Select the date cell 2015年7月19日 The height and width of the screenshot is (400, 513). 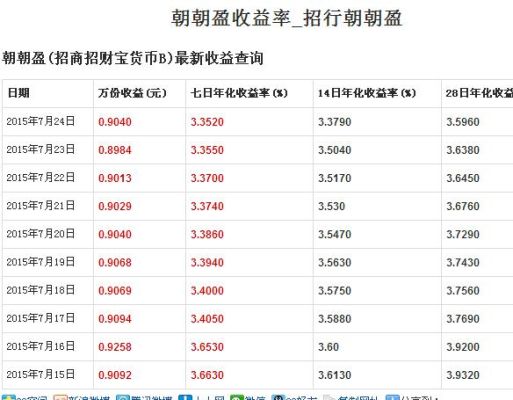pos(40,262)
